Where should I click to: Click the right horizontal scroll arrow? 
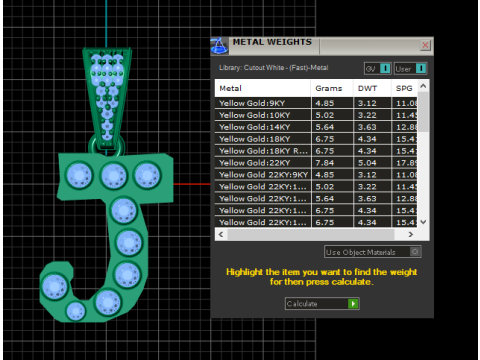click(x=411, y=234)
